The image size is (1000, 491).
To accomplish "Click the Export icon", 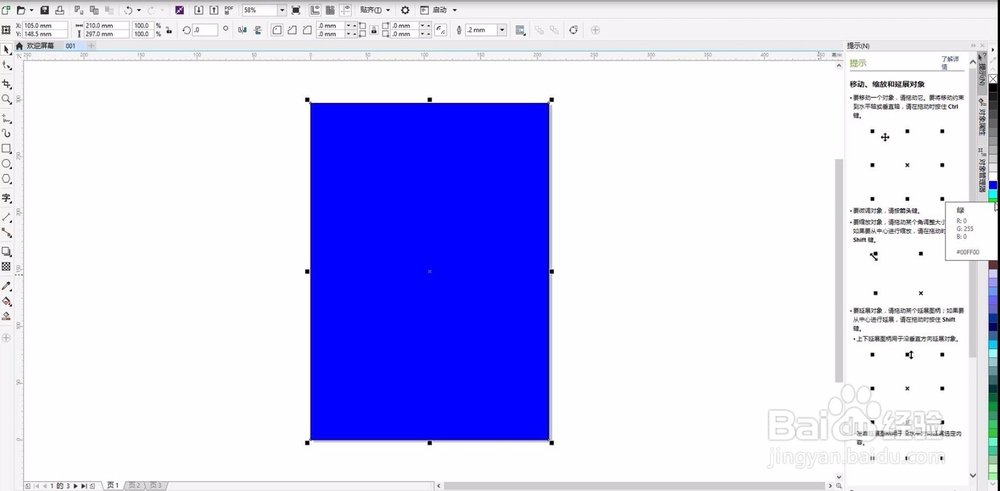I will [x=214, y=10].
